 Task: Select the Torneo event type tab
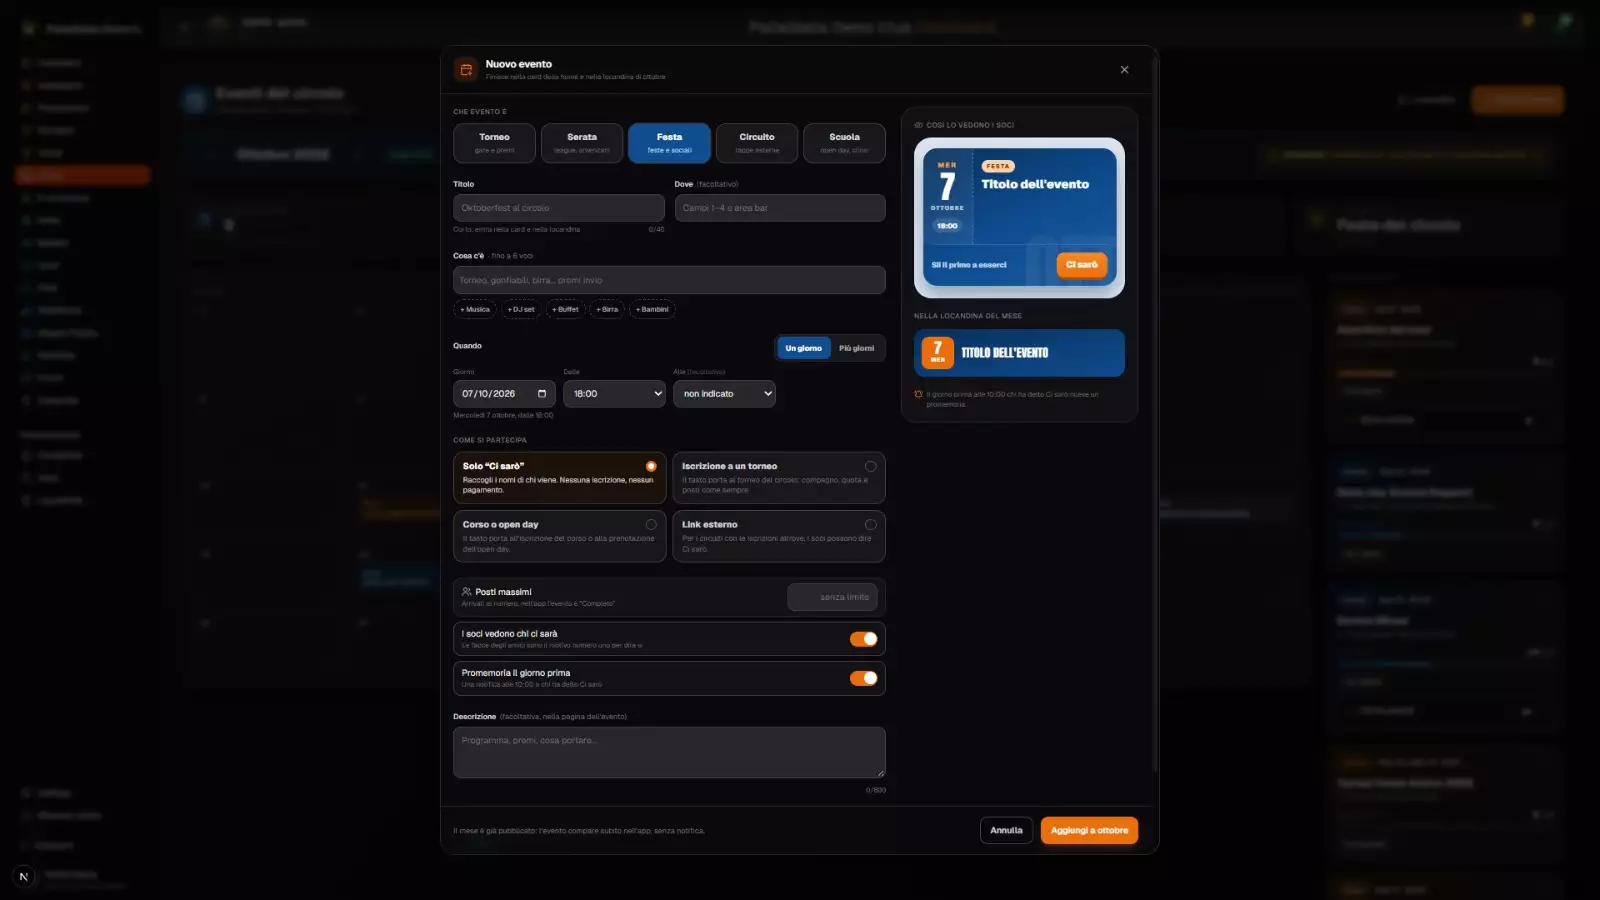click(x=494, y=143)
